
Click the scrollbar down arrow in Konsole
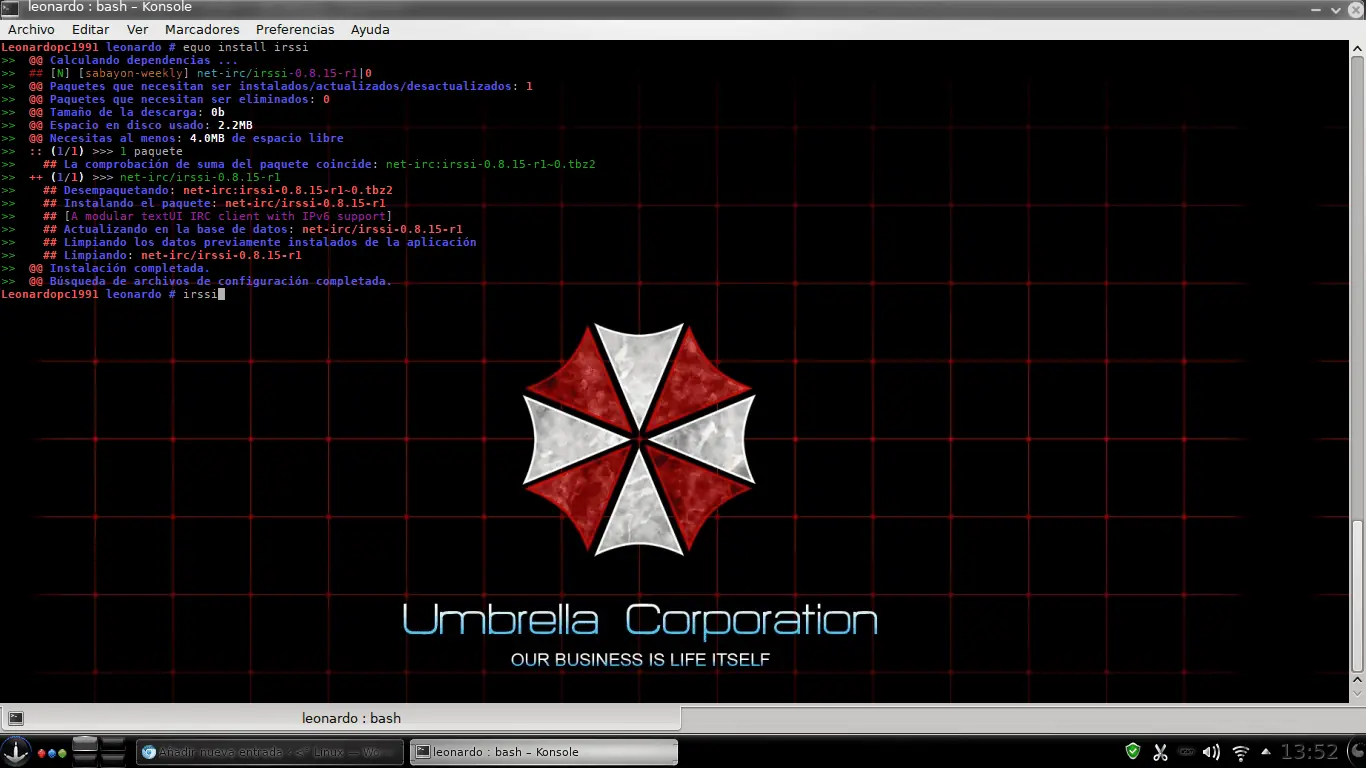1358,693
